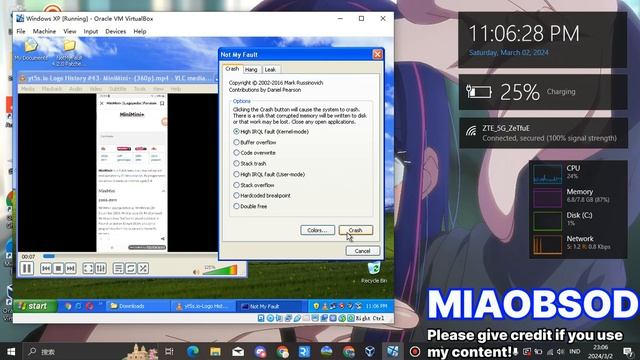Select the Stack overflow option
The height and width of the screenshot is (360, 640).
(253, 185)
